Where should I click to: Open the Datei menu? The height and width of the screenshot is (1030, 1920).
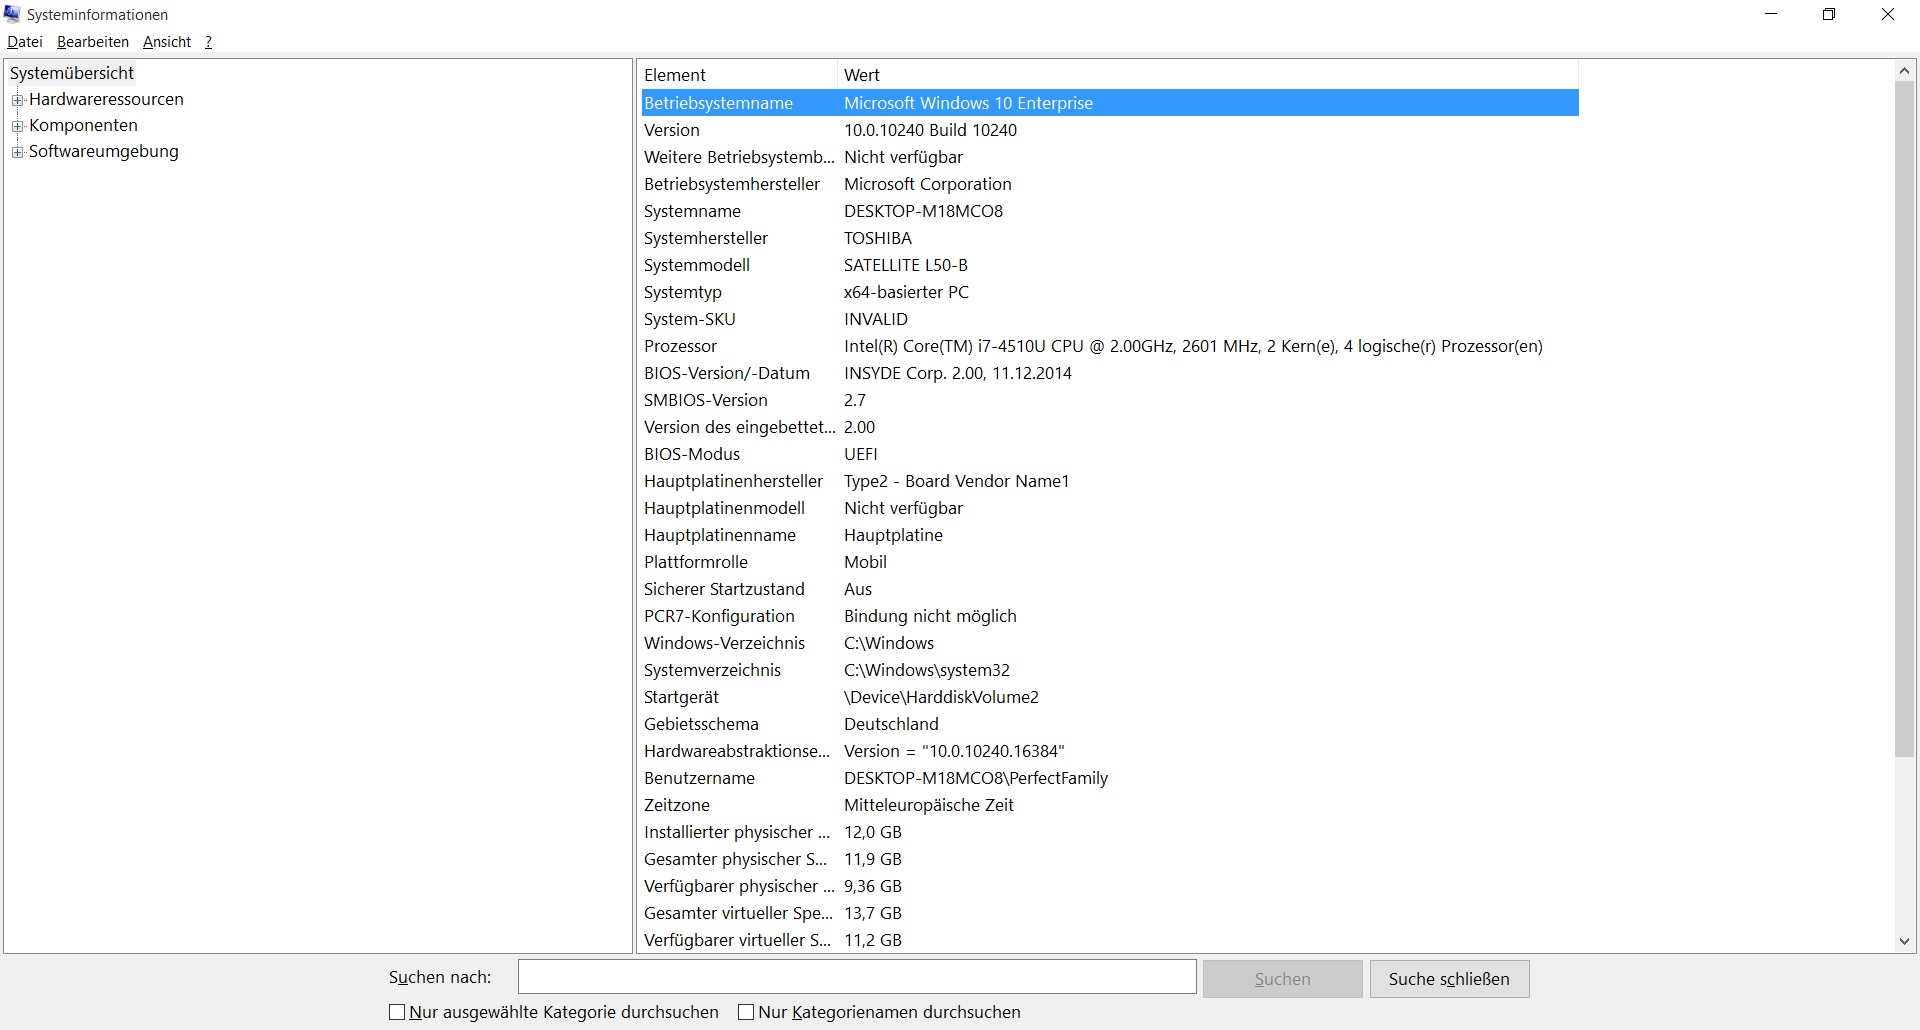[25, 42]
